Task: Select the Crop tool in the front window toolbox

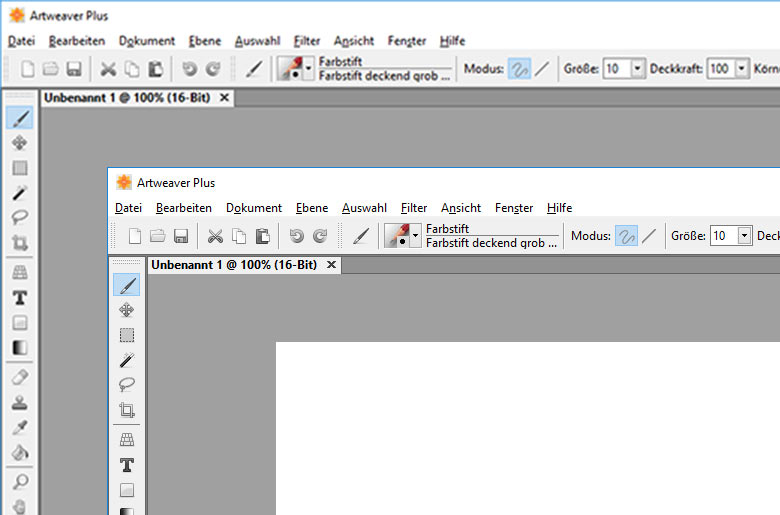Action: pyautogui.click(x=127, y=410)
